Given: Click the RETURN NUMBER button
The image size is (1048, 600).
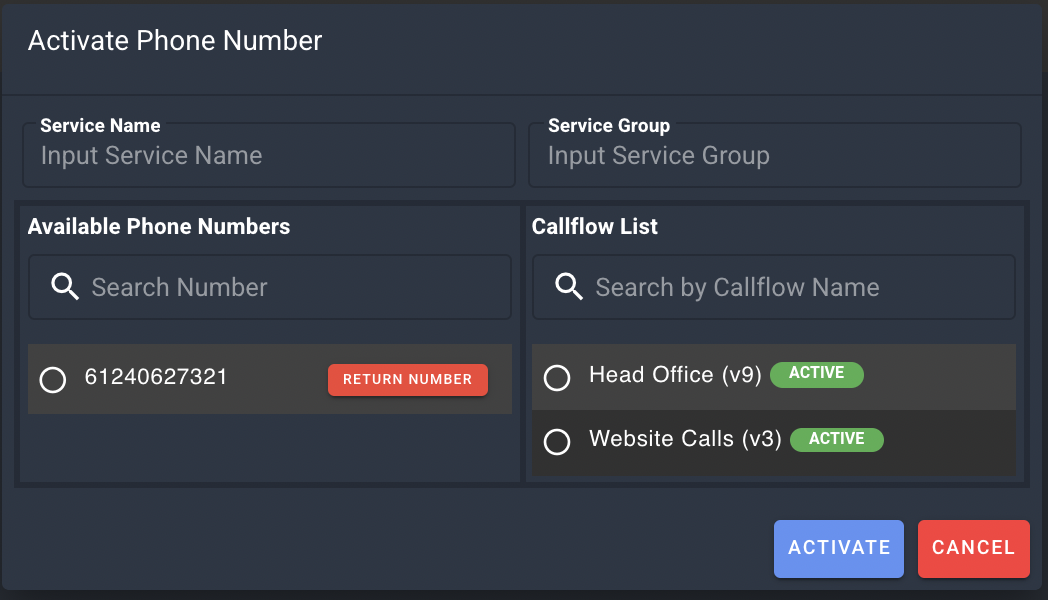Looking at the screenshot, I should tap(408, 380).
